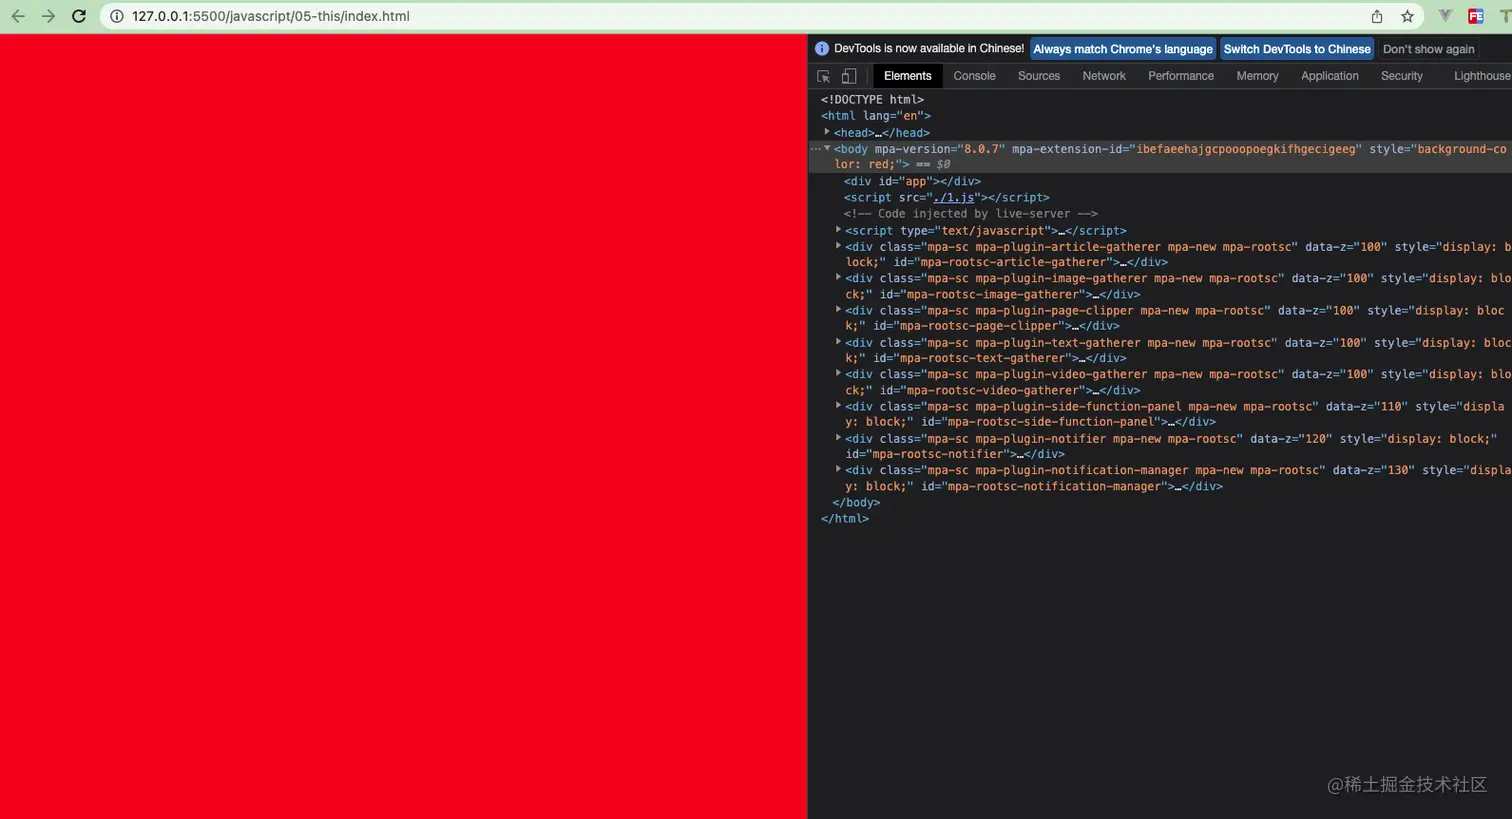Click Switch DevTools to Chinese
This screenshot has height=819, width=1512.
[1297, 49]
